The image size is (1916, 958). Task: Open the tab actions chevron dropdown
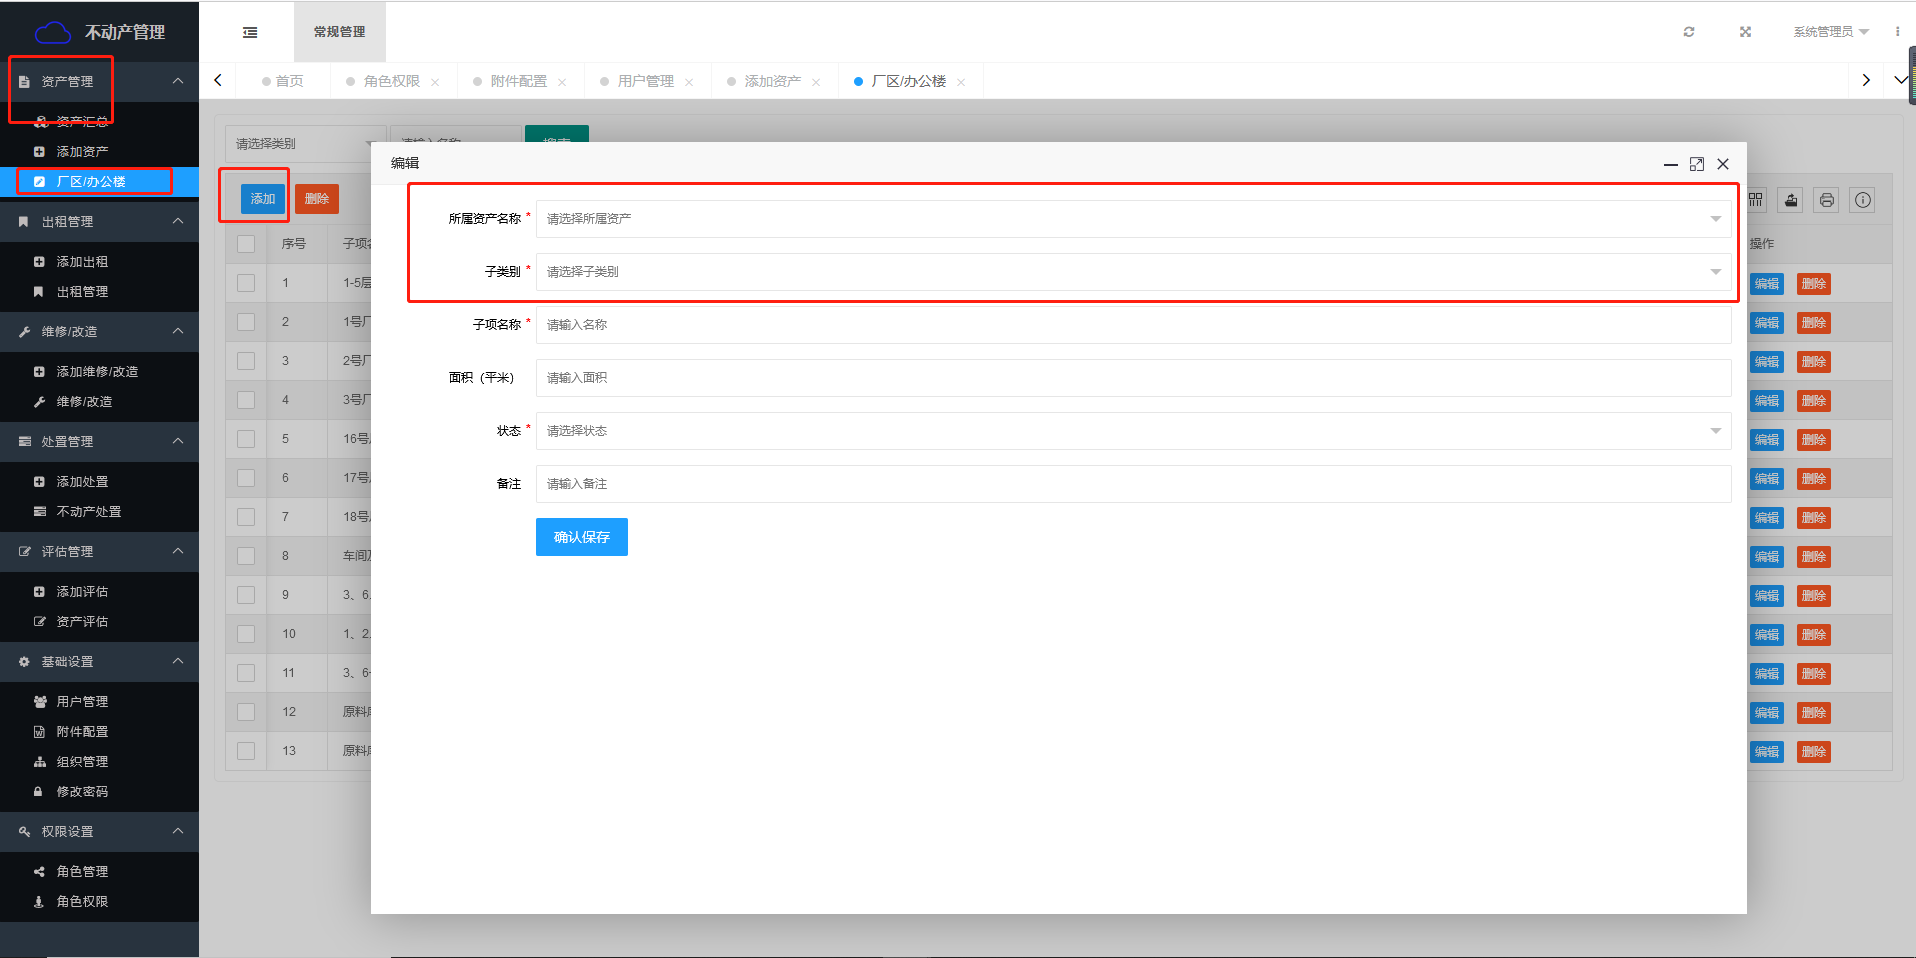[1900, 80]
